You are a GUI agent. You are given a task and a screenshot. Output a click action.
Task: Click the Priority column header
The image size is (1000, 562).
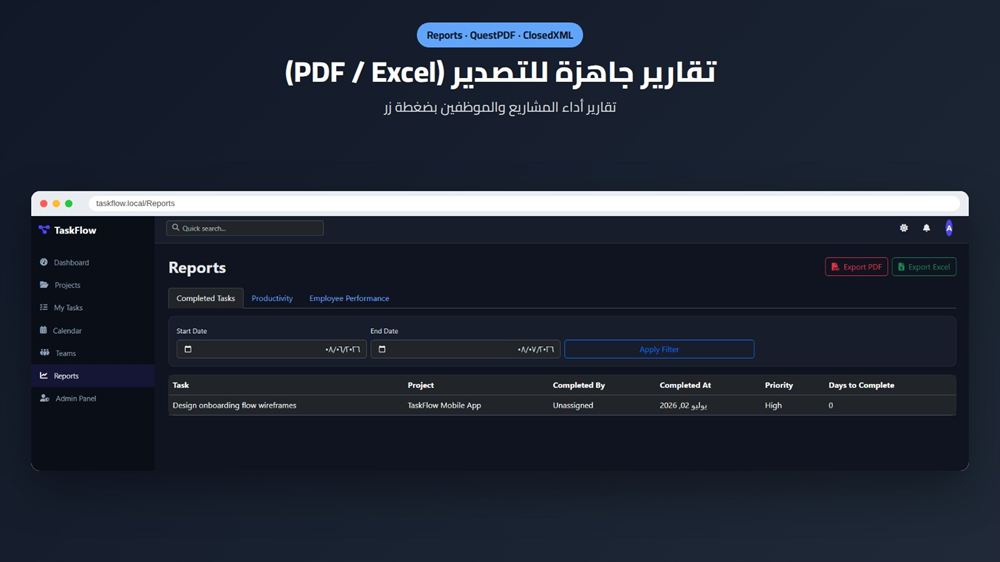tap(779, 385)
